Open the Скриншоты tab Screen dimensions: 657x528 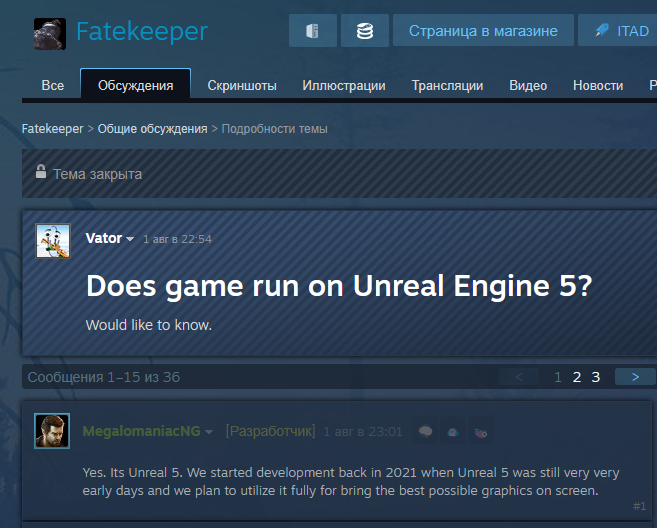242,85
